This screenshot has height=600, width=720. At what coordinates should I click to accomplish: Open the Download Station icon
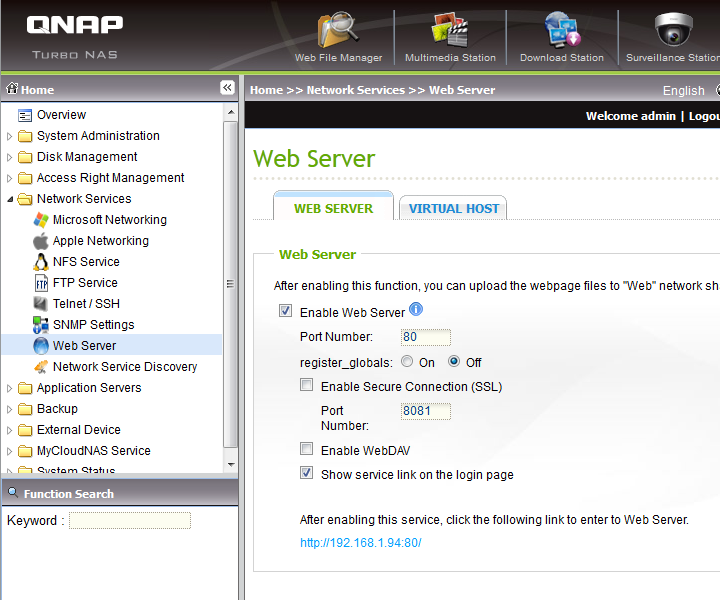coord(561,32)
